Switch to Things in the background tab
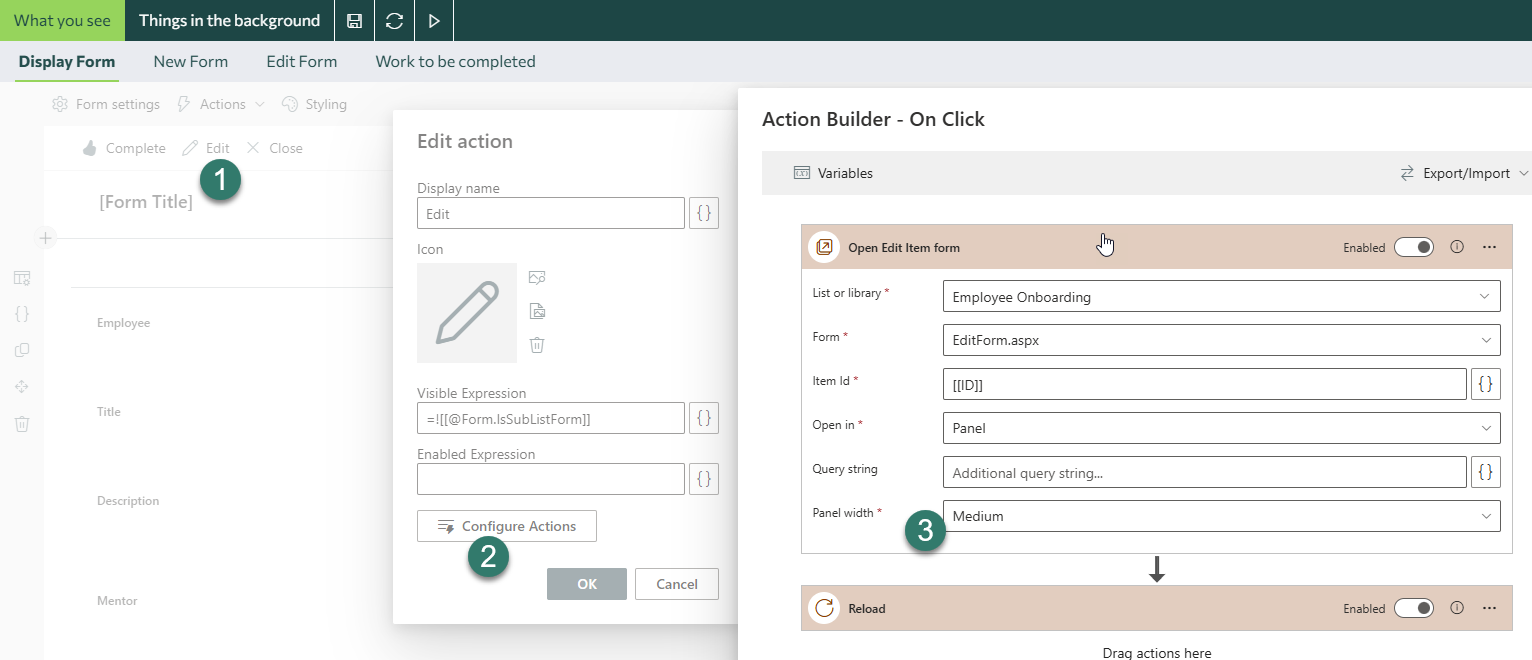 pyautogui.click(x=229, y=20)
